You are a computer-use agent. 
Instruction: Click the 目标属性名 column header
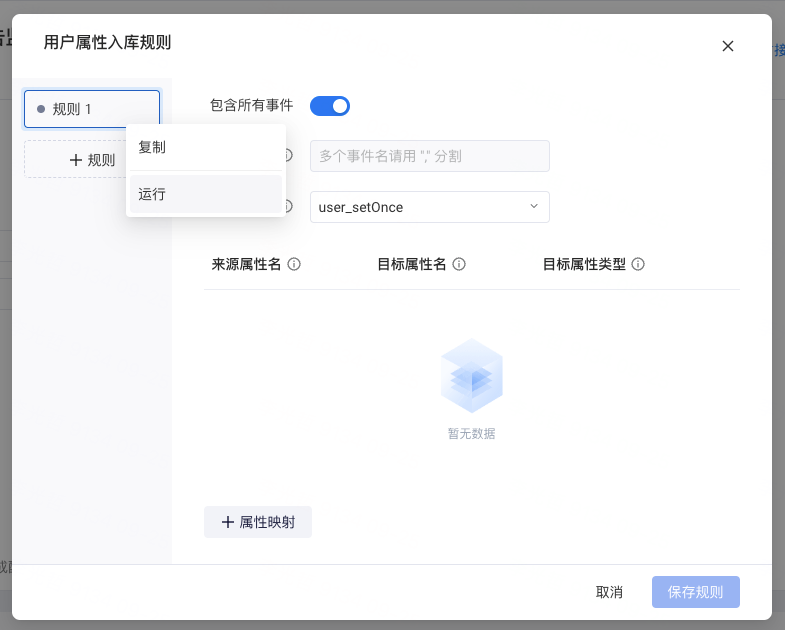pyautogui.click(x=411, y=265)
